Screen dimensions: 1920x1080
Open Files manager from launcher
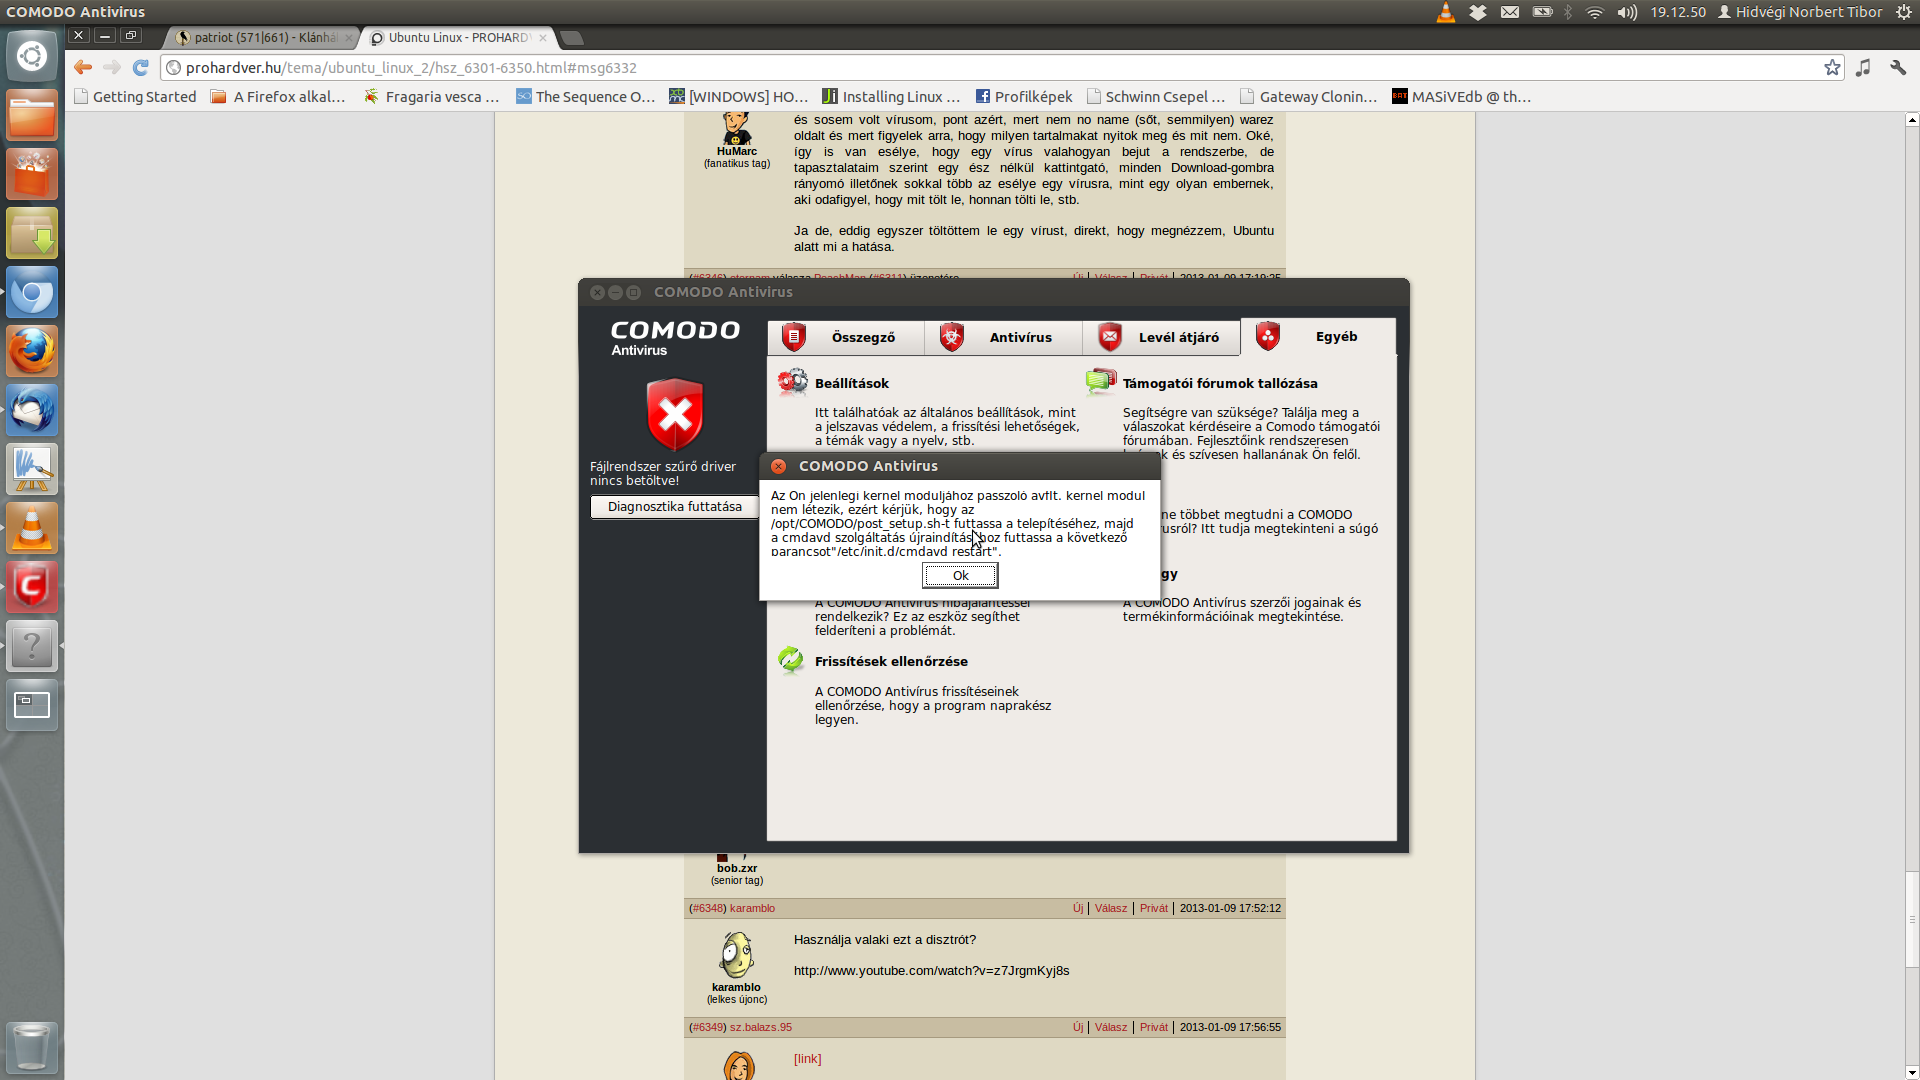click(x=32, y=115)
